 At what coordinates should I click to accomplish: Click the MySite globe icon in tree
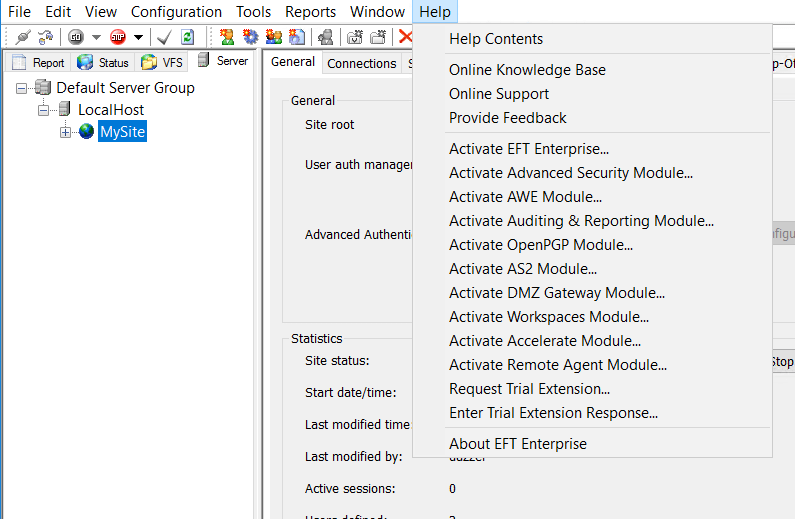pos(87,132)
